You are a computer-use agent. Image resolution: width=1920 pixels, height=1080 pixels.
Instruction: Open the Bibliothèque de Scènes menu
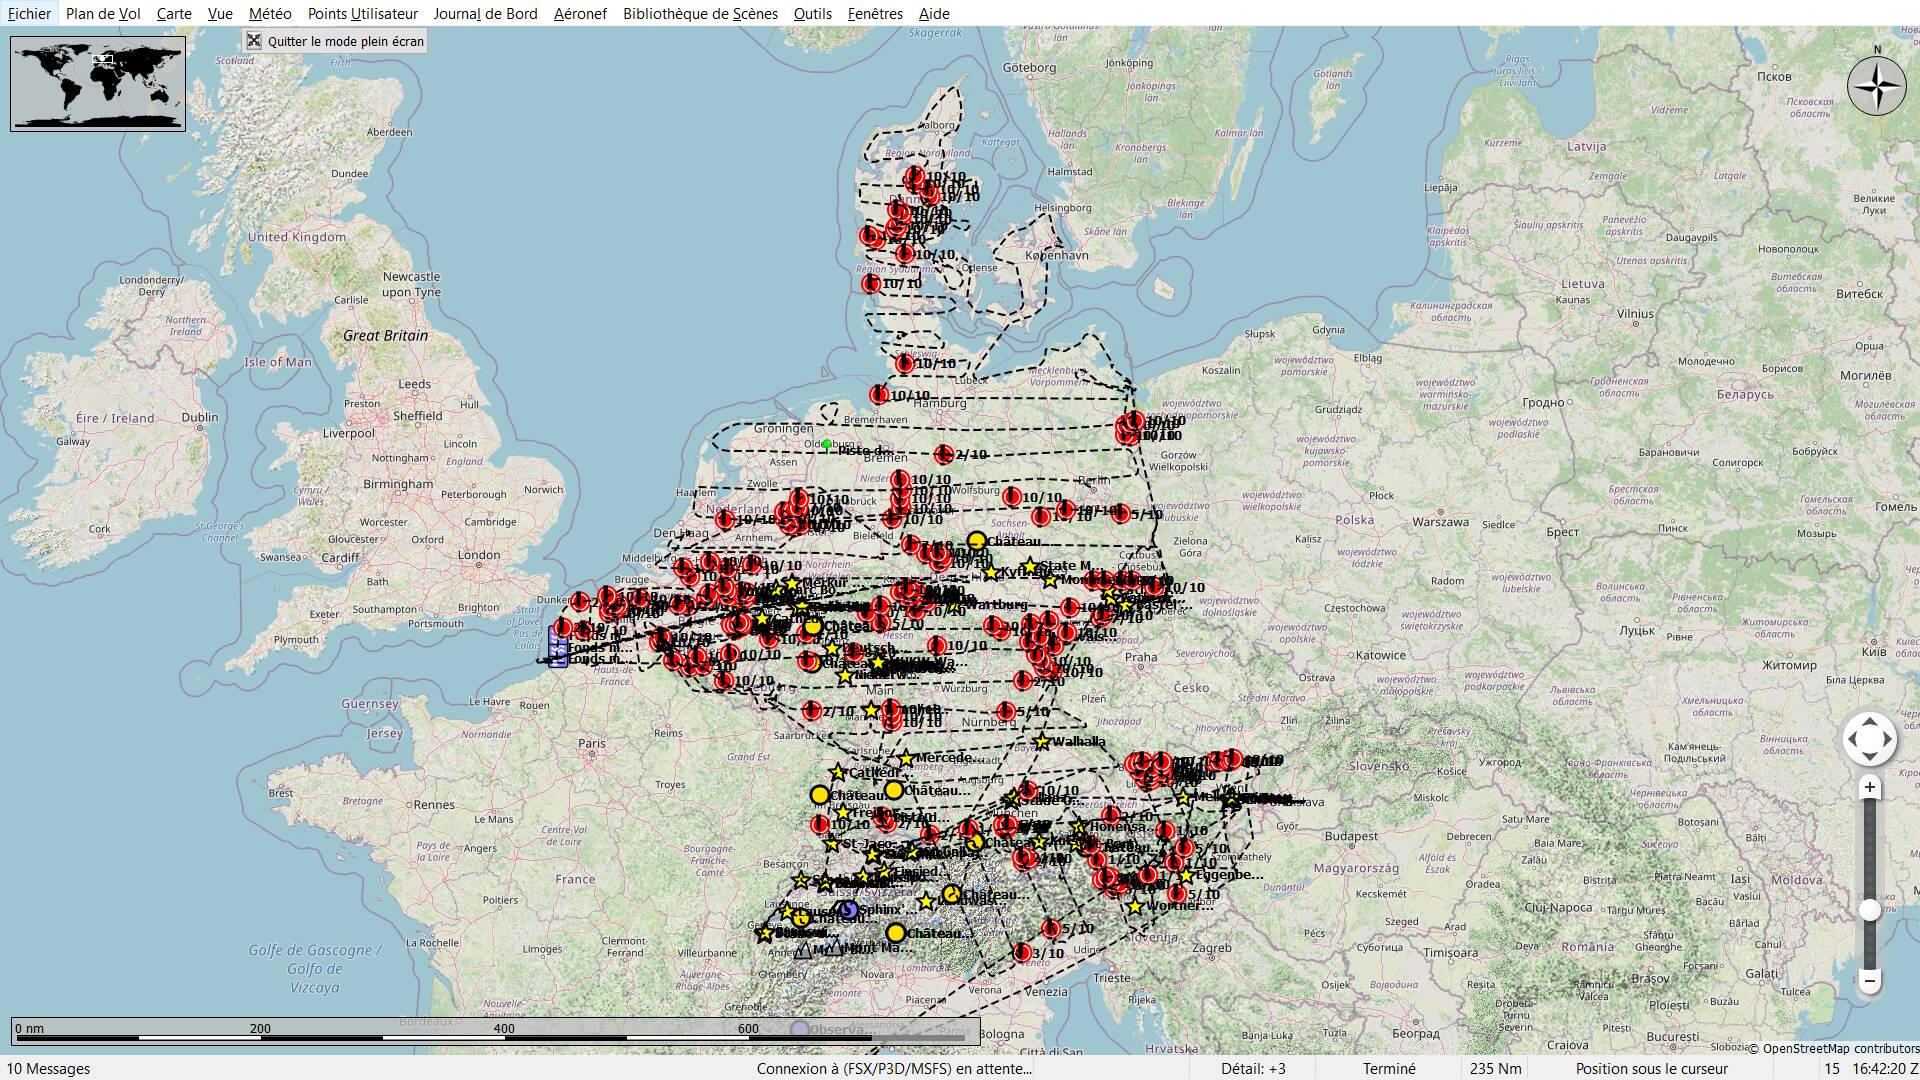point(700,13)
